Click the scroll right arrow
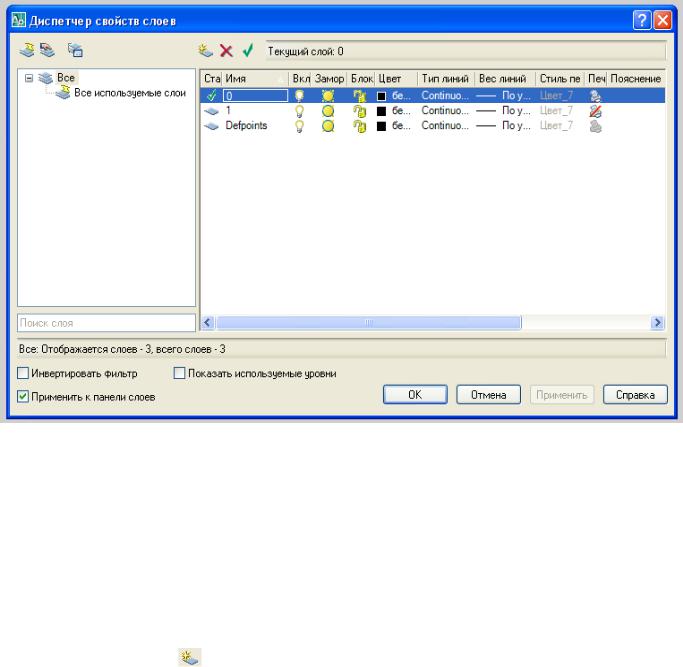 point(657,323)
